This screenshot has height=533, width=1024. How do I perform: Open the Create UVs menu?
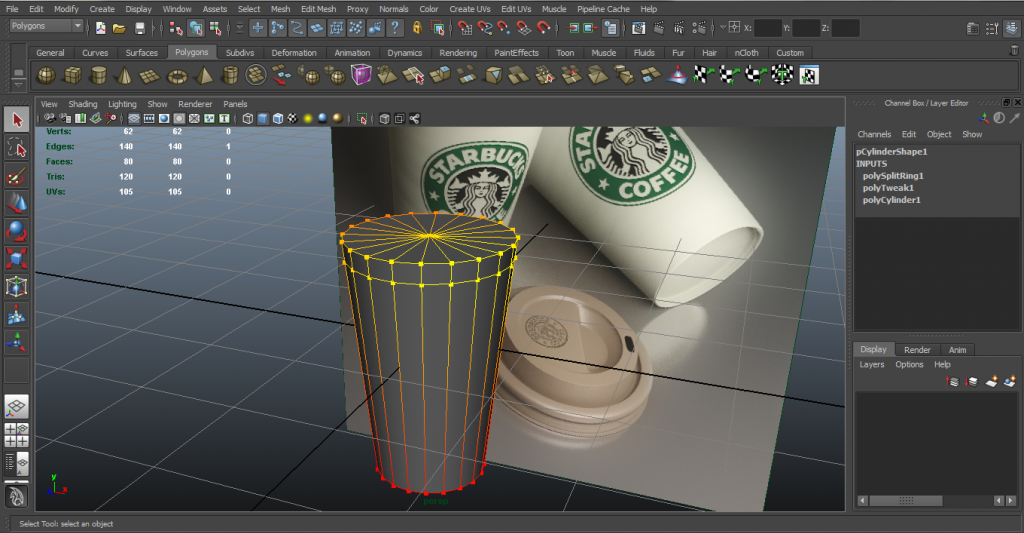[x=470, y=9]
